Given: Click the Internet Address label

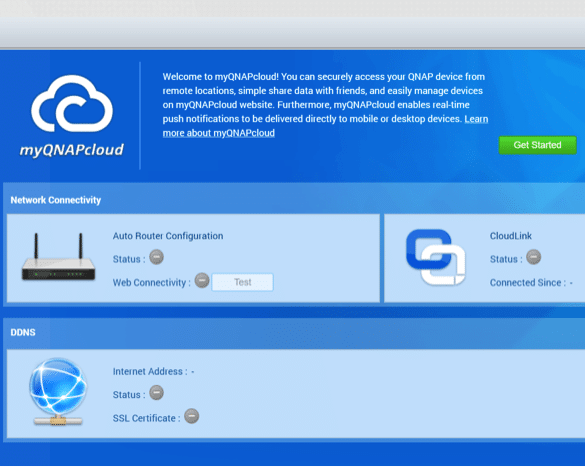Looking at the screenshot, I should click(150, 372).
